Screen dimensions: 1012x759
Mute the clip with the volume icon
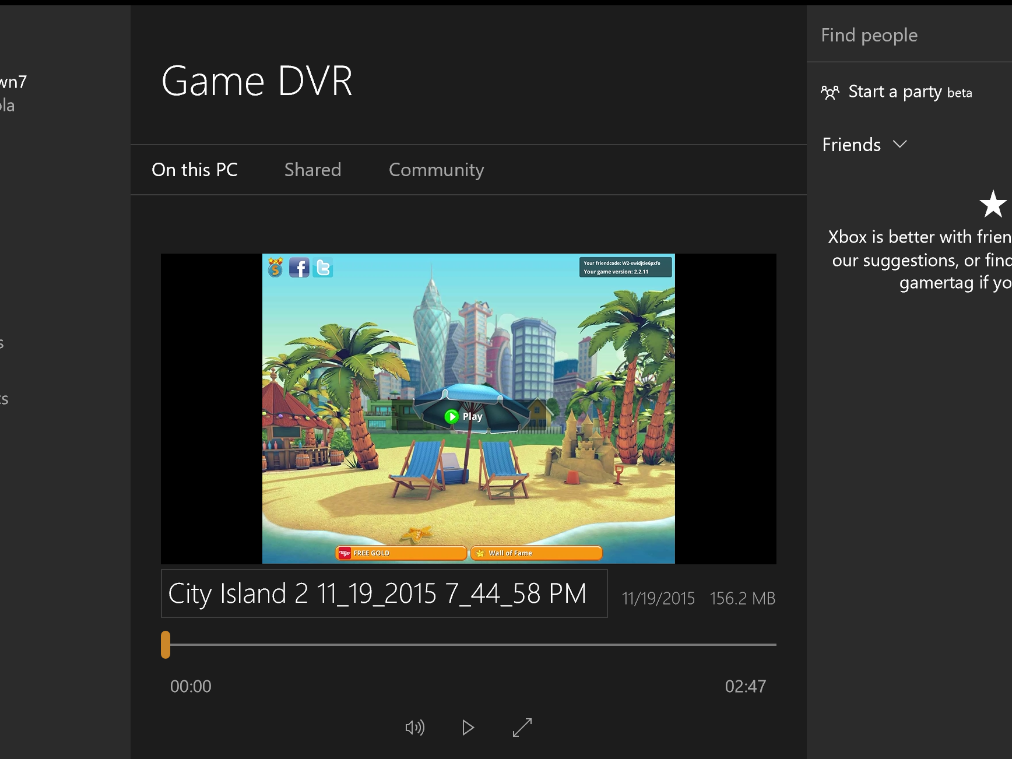click(415, 727)
